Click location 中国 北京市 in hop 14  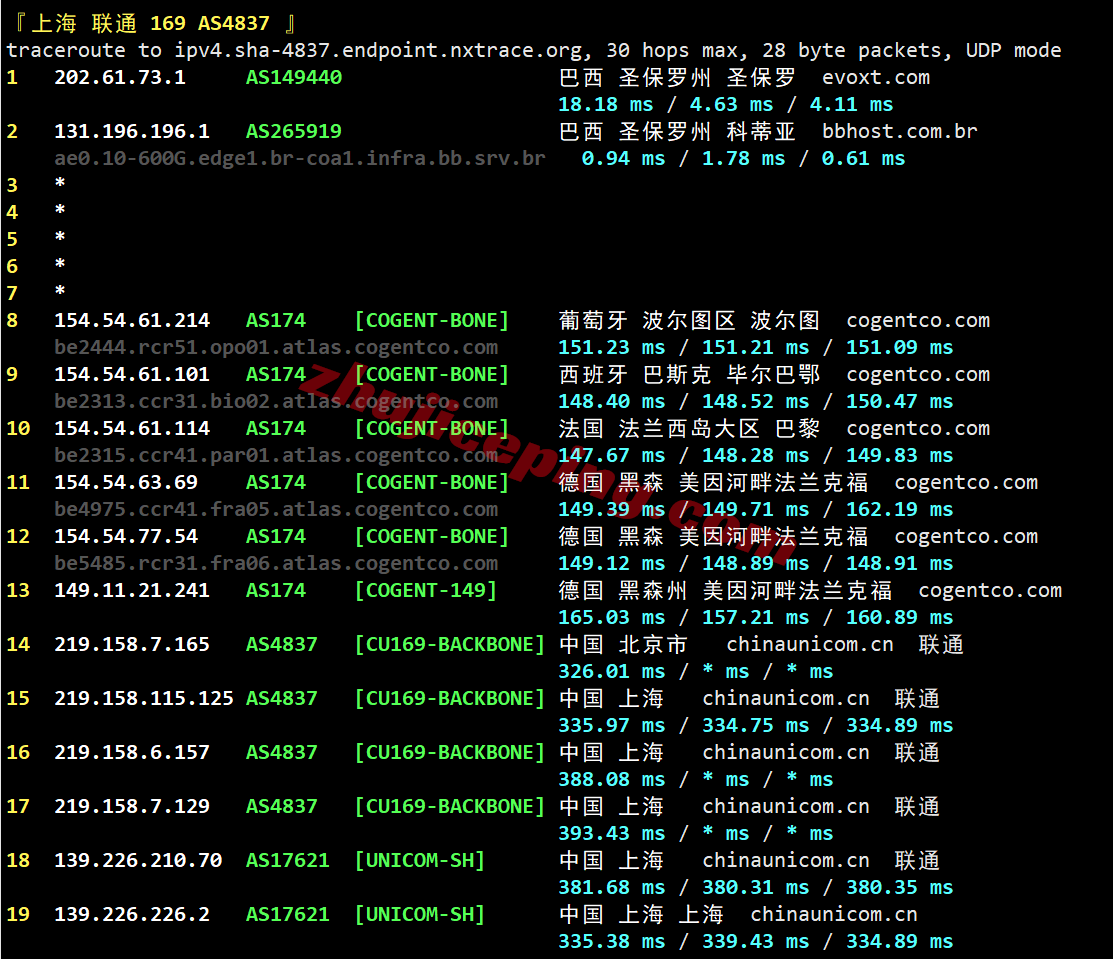tap(623, 644)
